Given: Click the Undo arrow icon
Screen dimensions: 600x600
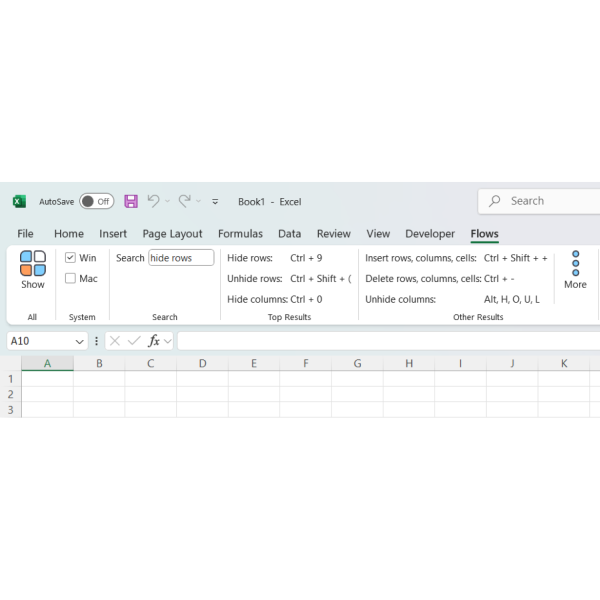Looking at the screenshot, I should coord(153,201).
